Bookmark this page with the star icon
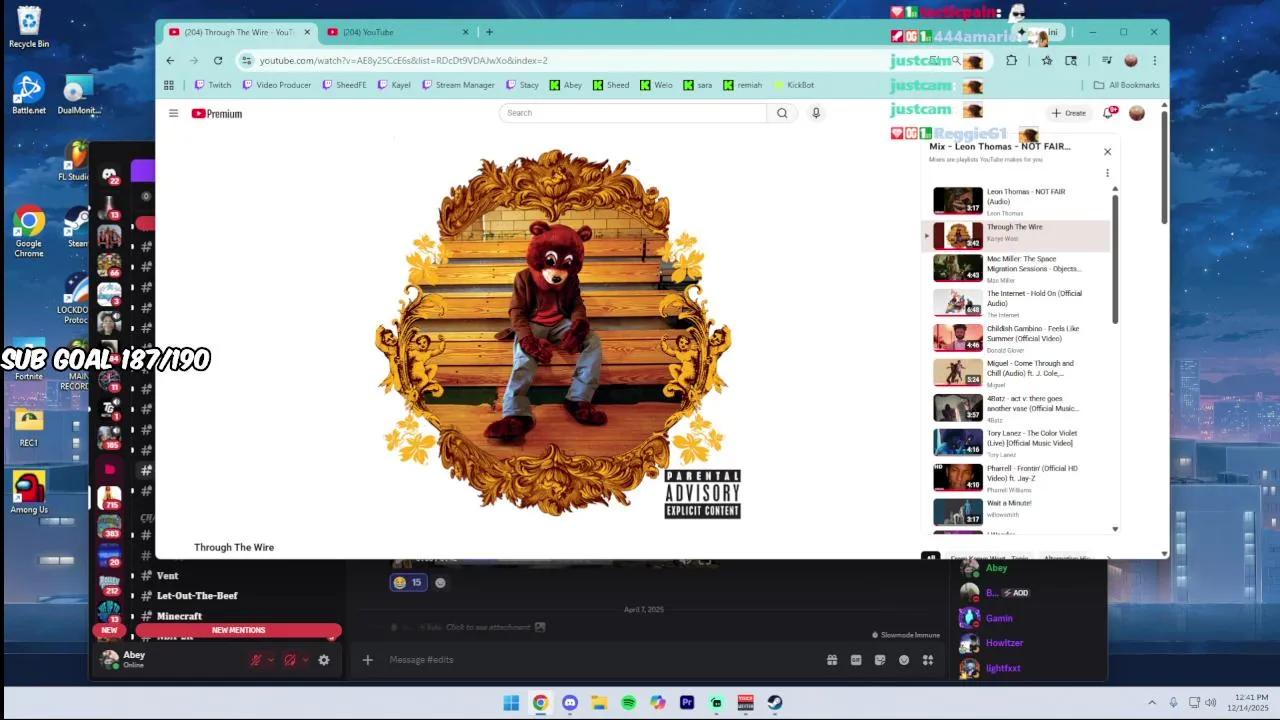Screen dimensions: 1280x720 tap(1046, 60)
